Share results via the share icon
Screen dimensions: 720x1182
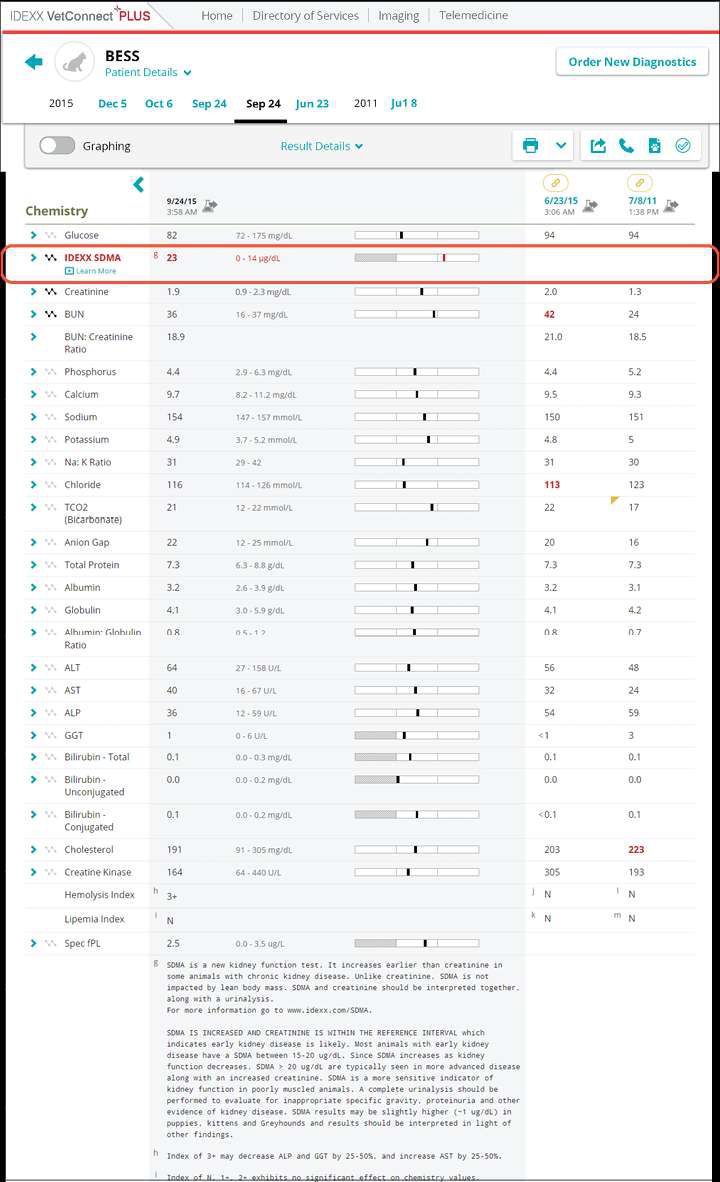click(x=598, y=145)
